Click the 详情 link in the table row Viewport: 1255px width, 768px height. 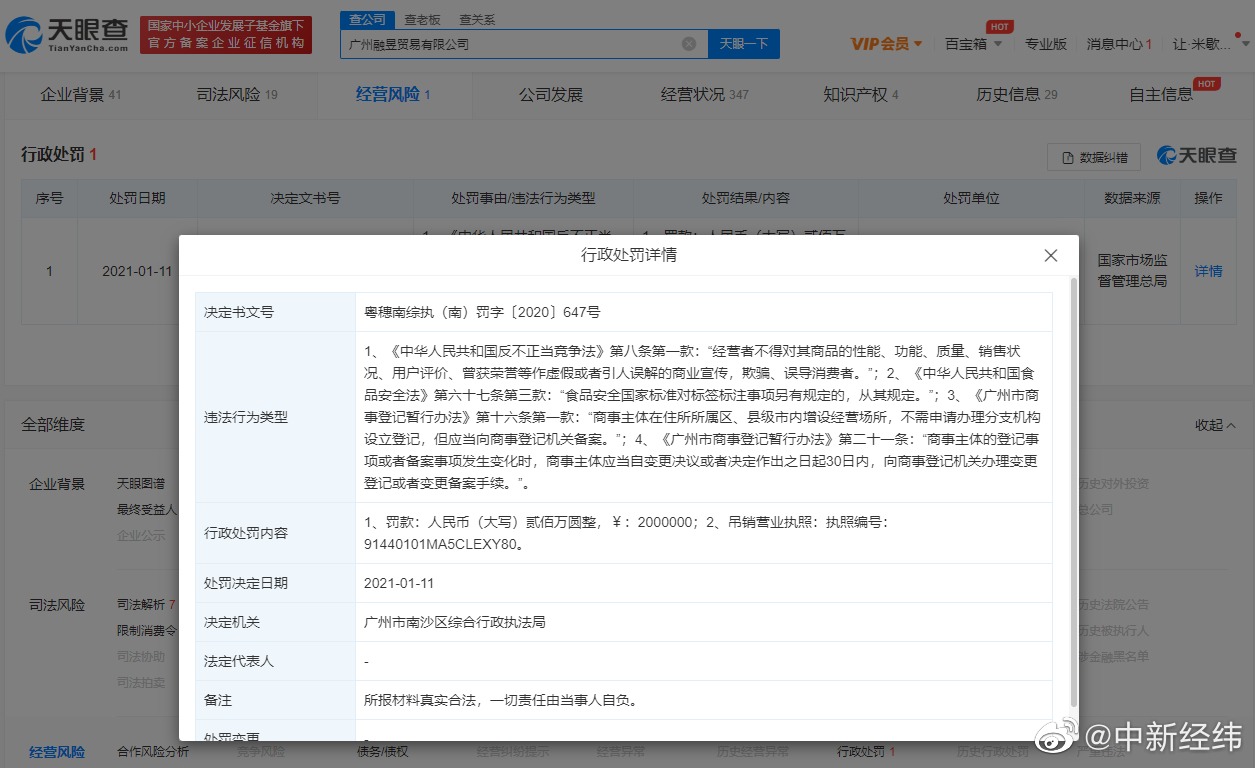click(x=1208, y=271)
